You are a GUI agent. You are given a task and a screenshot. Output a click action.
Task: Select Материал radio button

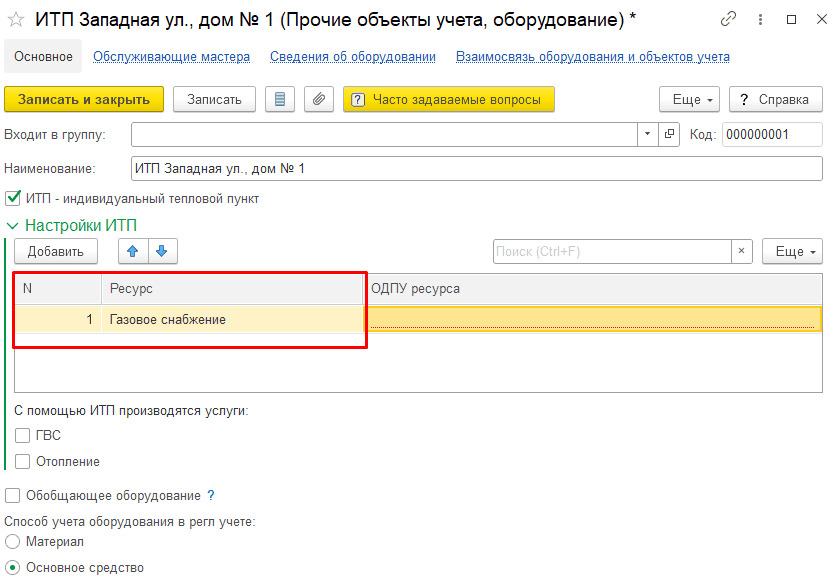click(12, 542)
